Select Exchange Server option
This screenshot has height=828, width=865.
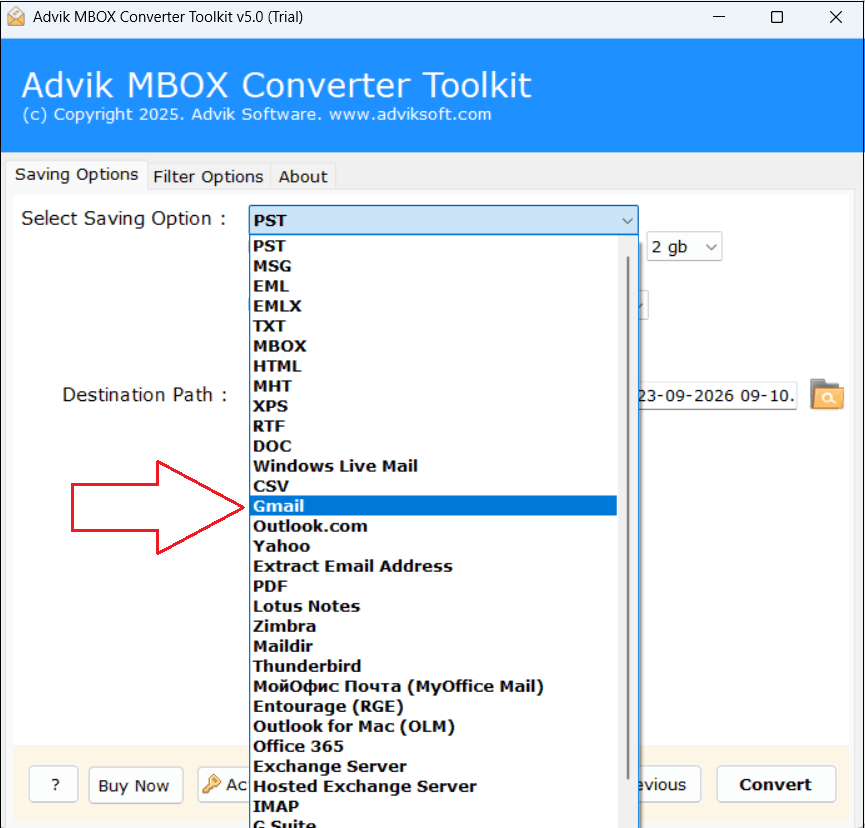click(433, 766)
